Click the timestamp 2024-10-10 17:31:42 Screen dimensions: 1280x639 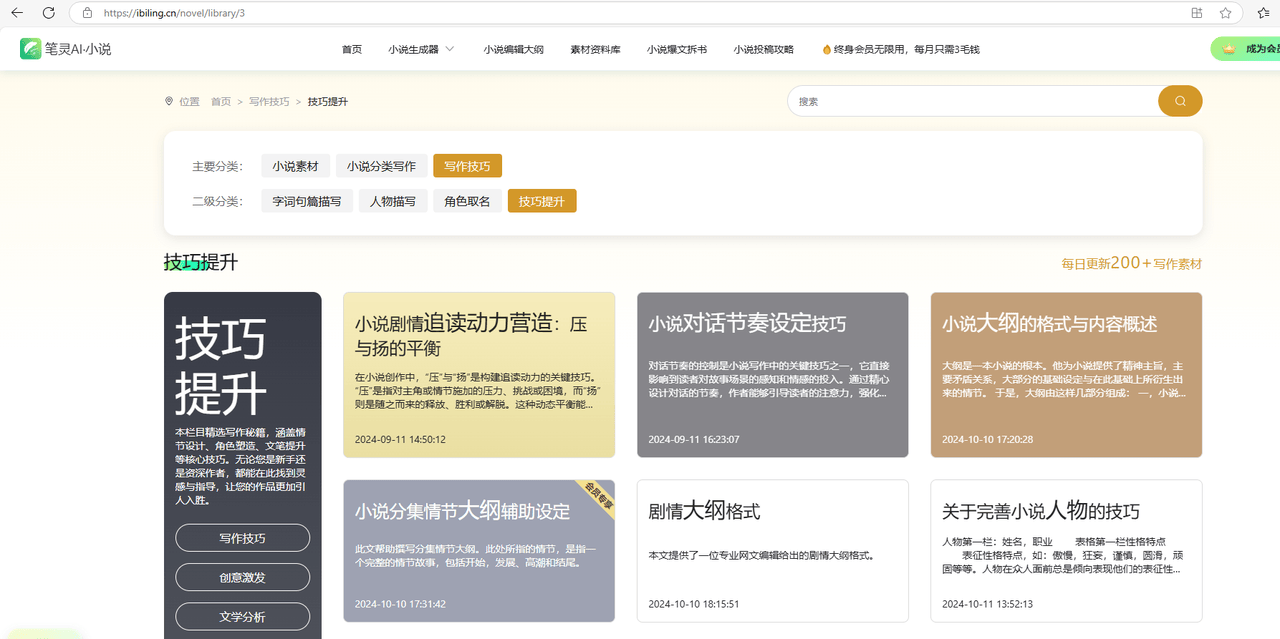pyautogui.click(x=400, y=604)
